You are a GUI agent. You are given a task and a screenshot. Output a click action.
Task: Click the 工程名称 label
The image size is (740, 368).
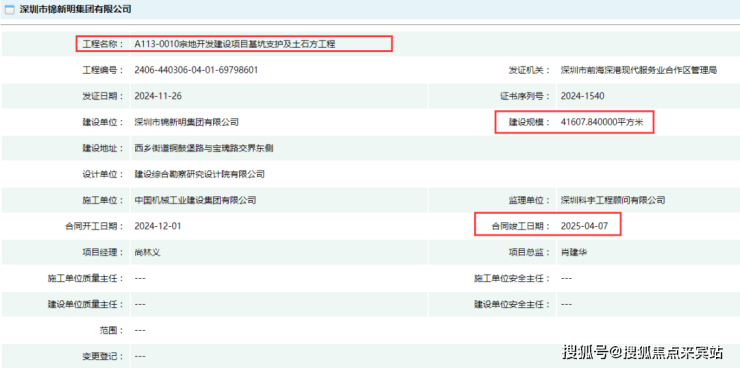point(103,44)
